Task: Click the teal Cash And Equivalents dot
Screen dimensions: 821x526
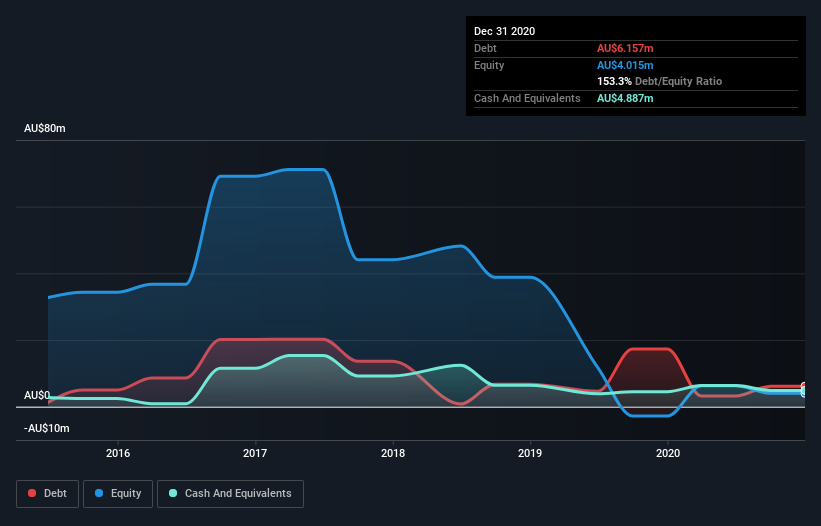Action: click(173, 493)
